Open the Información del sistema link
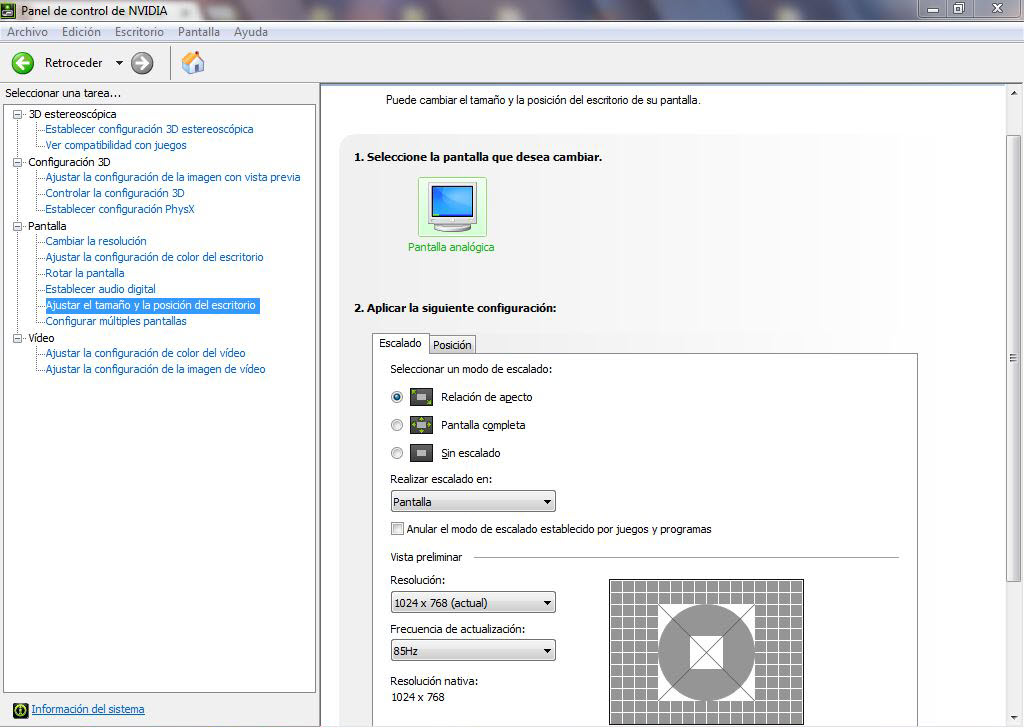1024x728 pixels. tap(88, 710)
